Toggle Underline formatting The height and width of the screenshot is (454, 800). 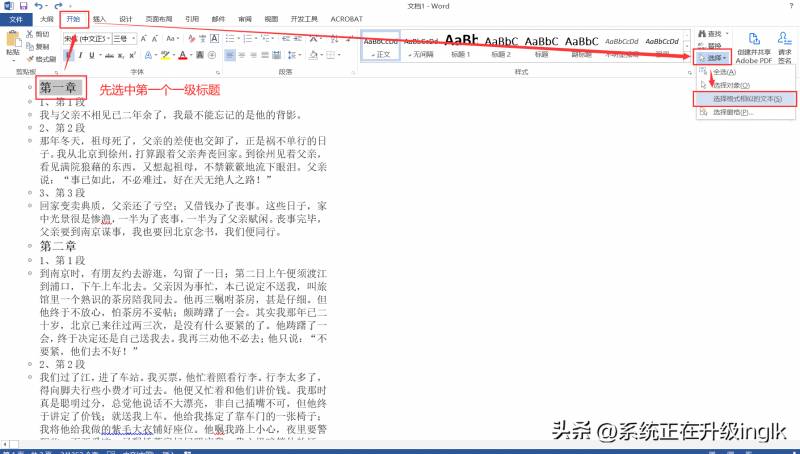pyautogui.click(x=92, y=55)
